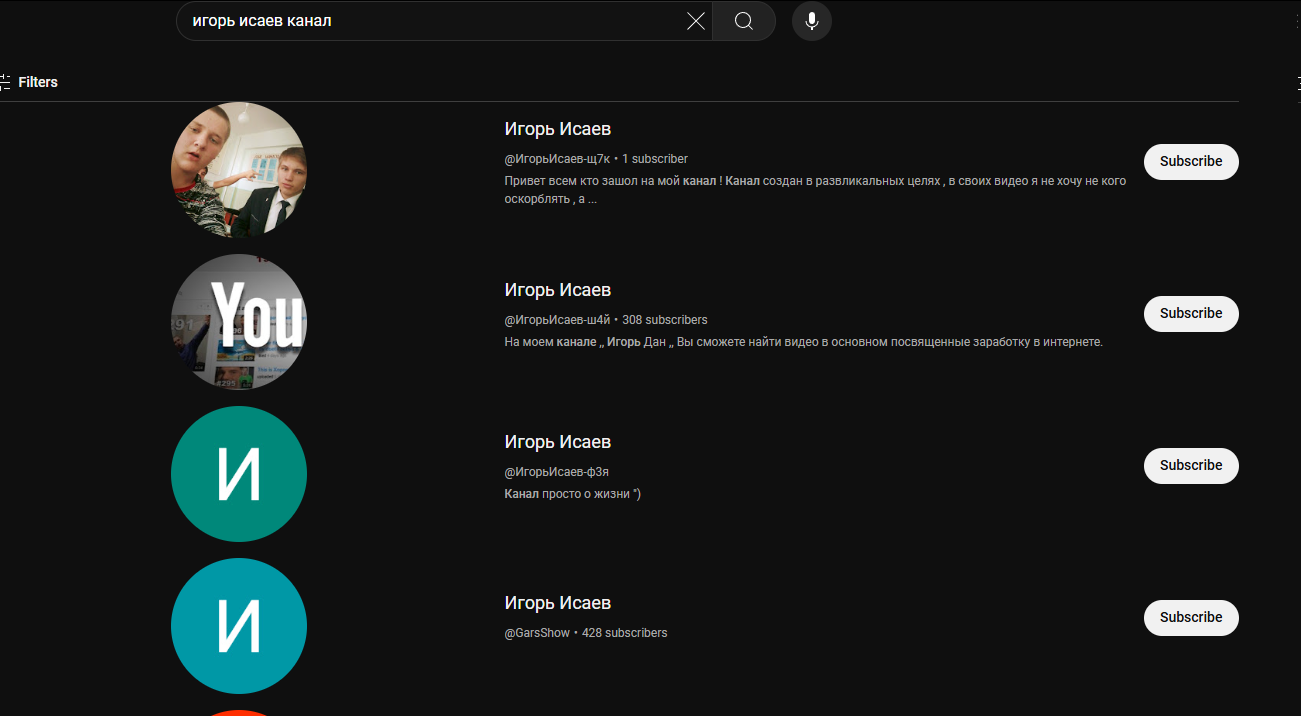The image size is (1301, 716).
Task: Open the Игорь Исаев title above @ИгорьИсаев-ф3я
Action: [558, 442]
